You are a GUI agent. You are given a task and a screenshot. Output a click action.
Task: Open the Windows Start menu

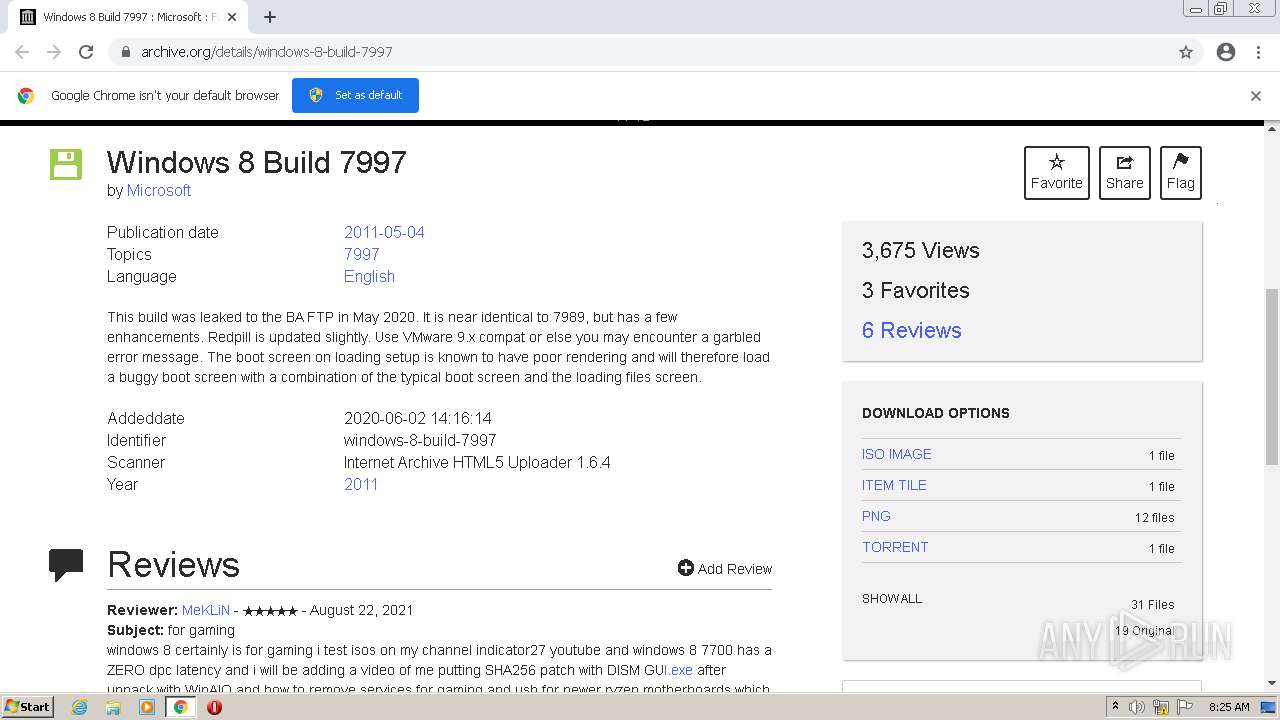click(28, 706)
